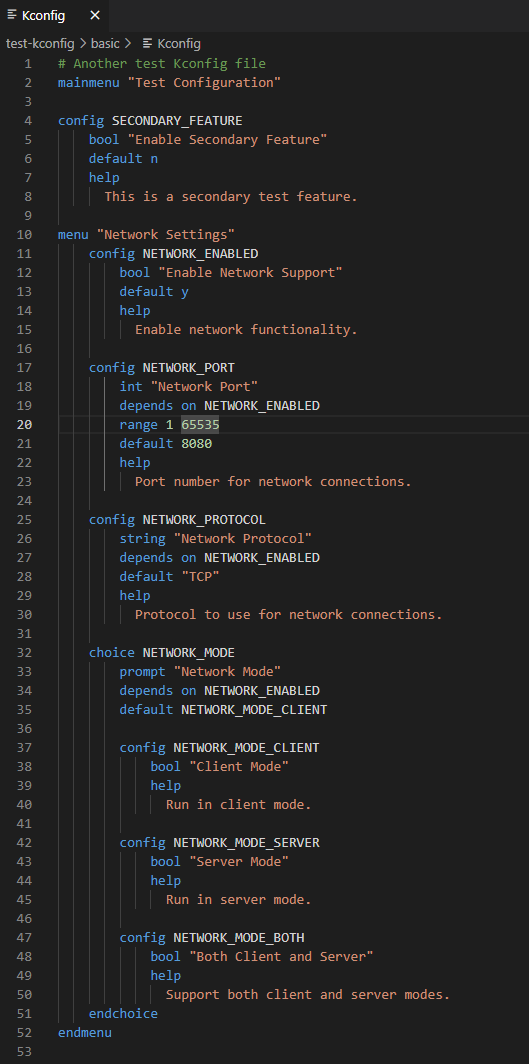This screenshot has width=529, height=1064.
Task: Click the NETWORK_MODE_SERVER symbol
Action: point(246,843)
